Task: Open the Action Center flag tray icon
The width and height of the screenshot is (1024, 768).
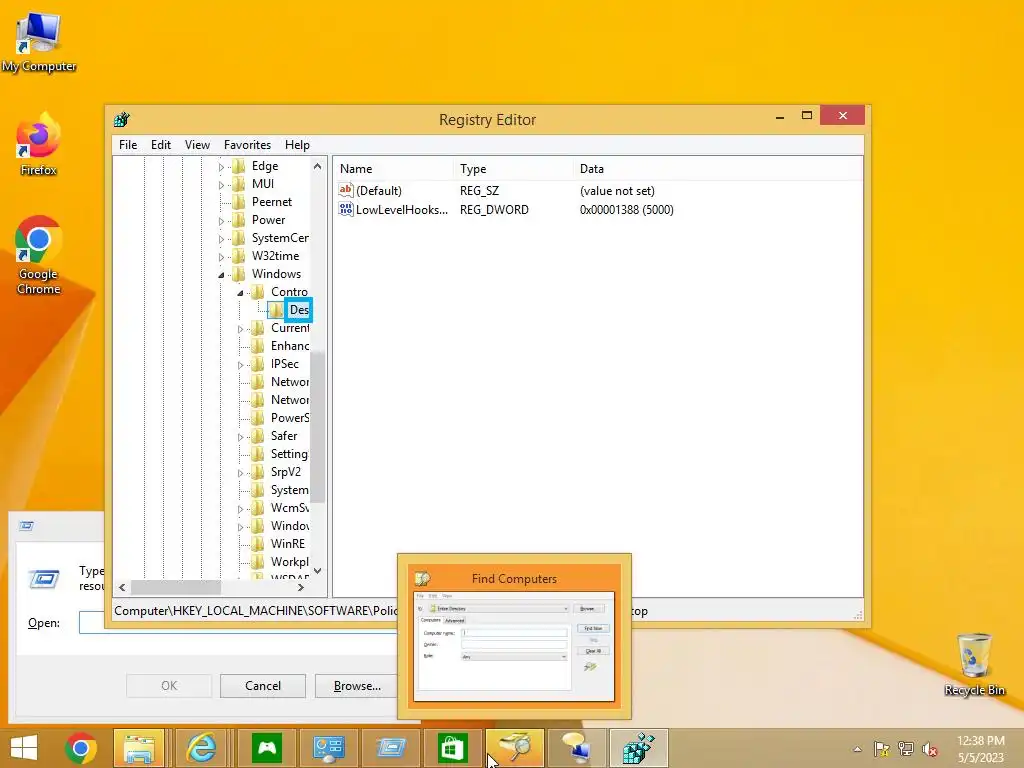Action: click(x=882, y=749)
